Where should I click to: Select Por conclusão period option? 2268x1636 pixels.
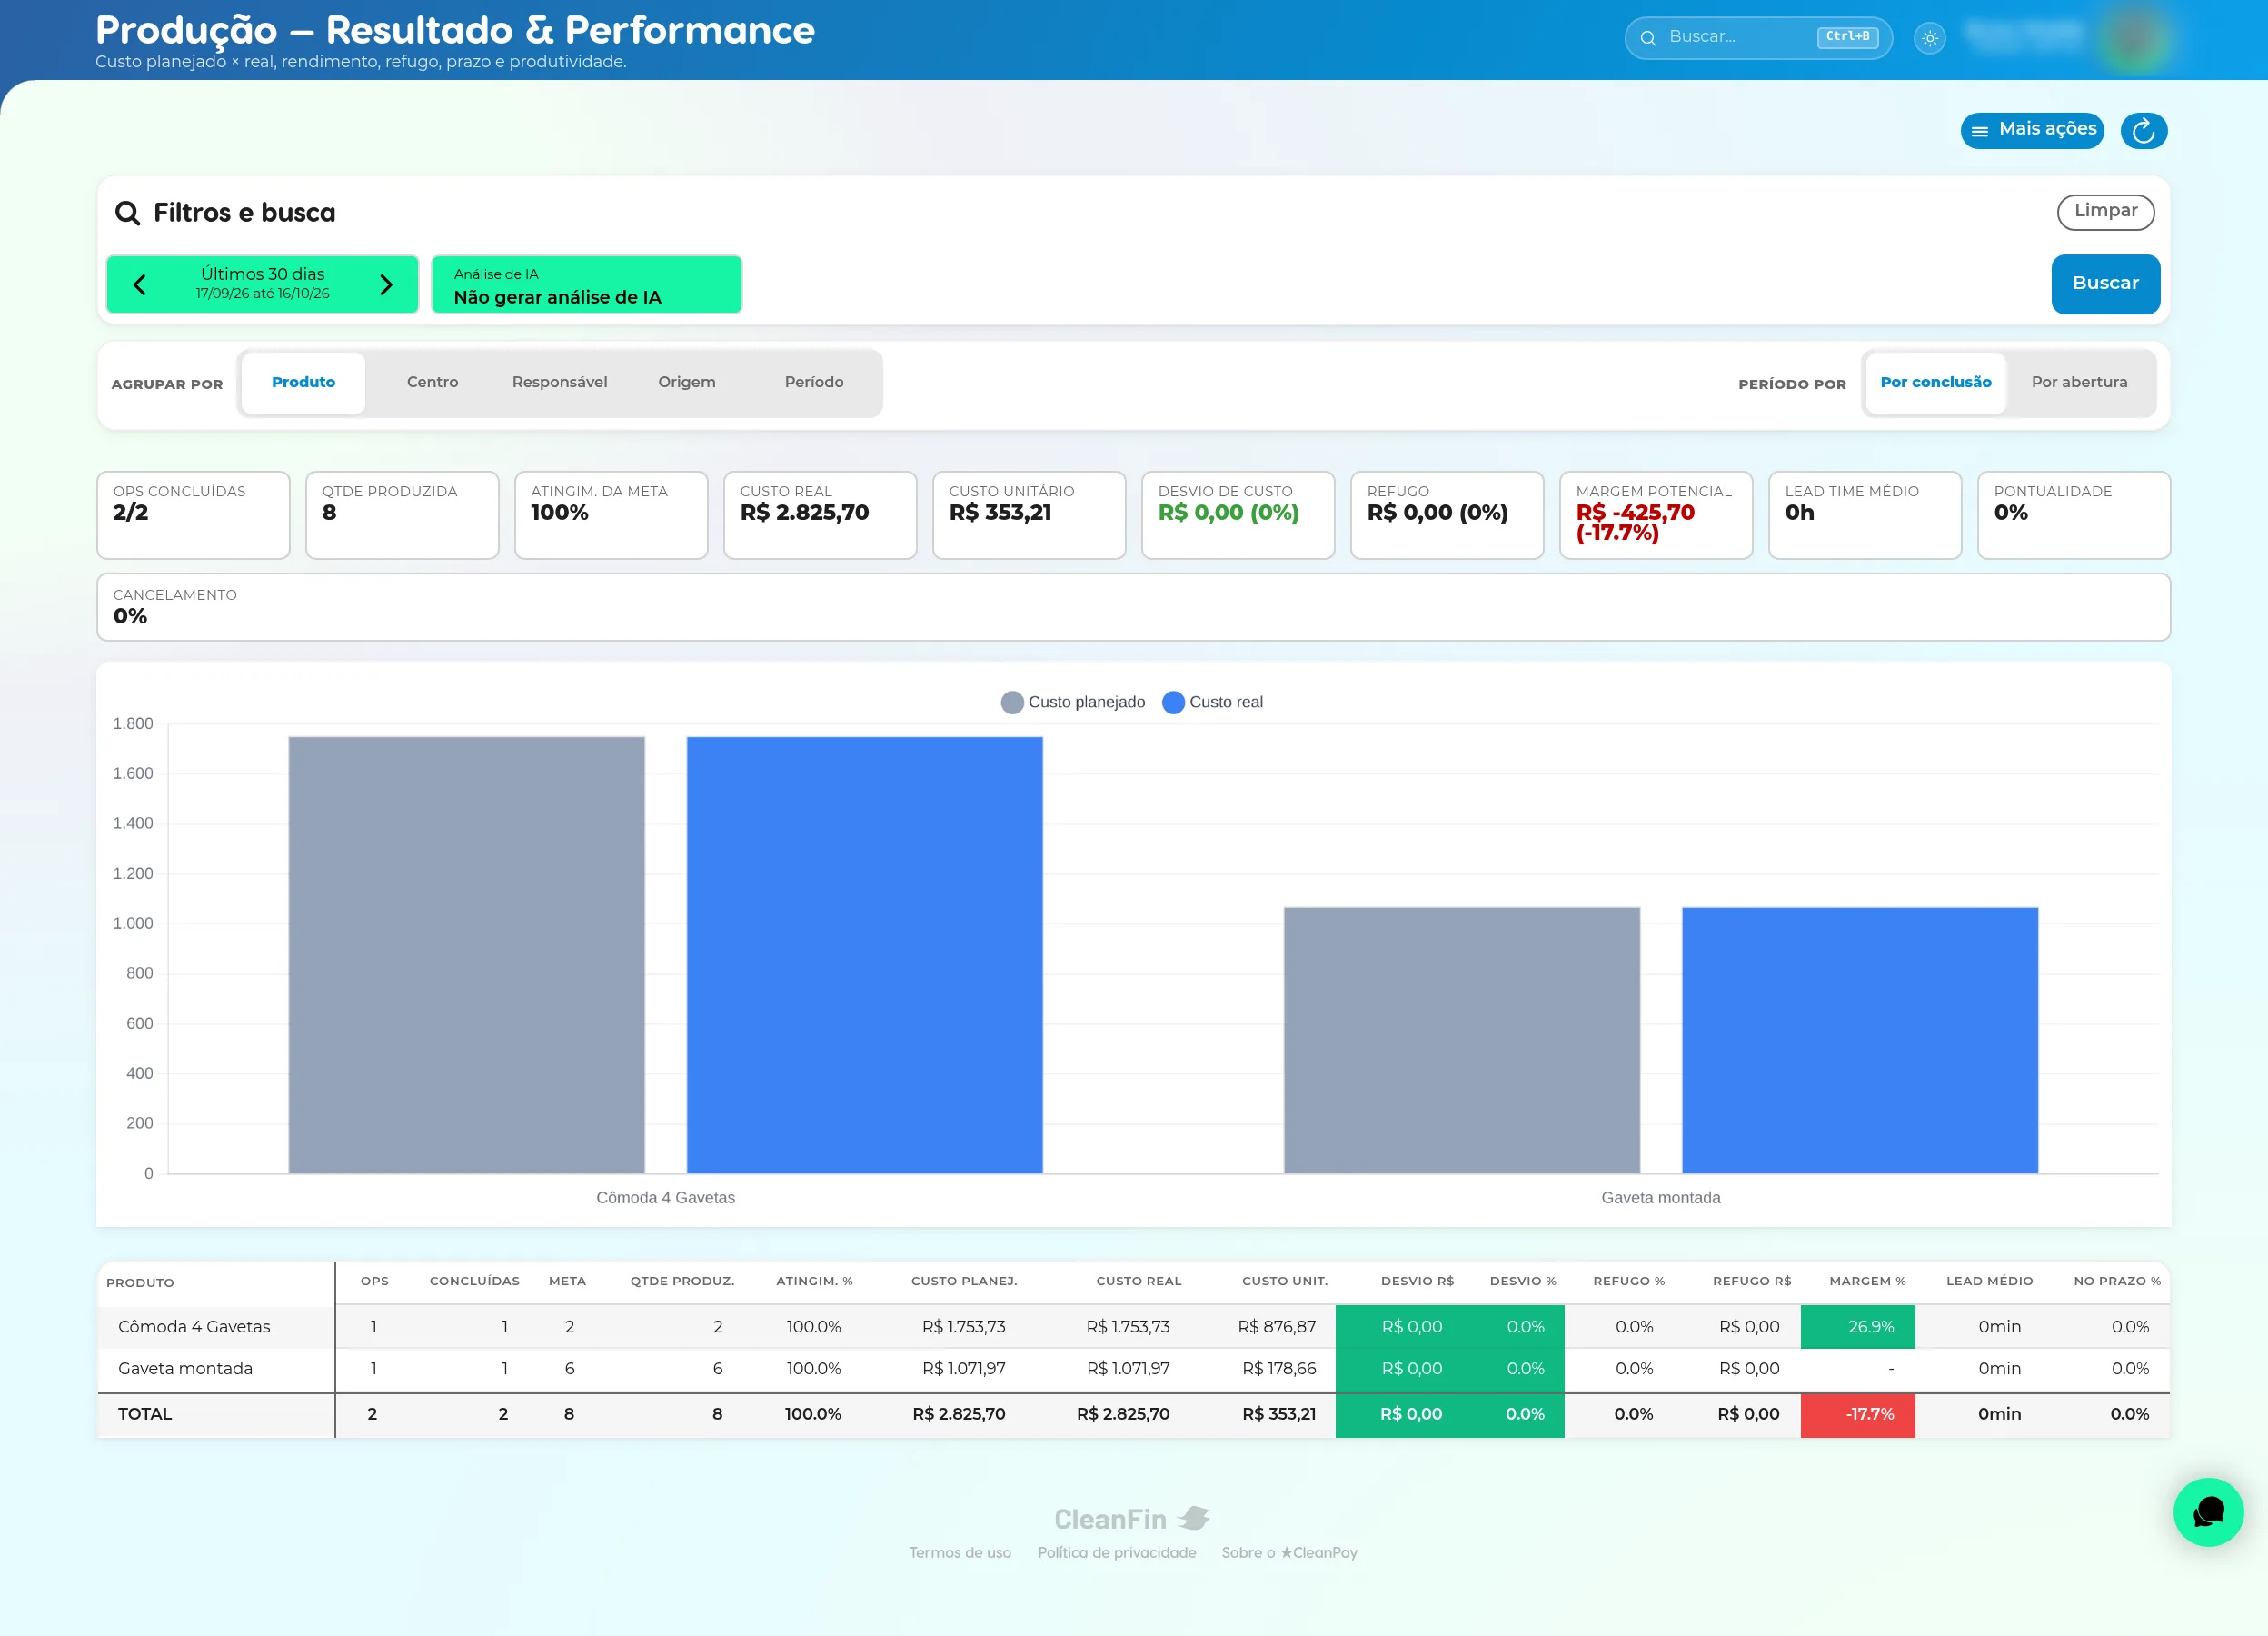coord(1935,383)
